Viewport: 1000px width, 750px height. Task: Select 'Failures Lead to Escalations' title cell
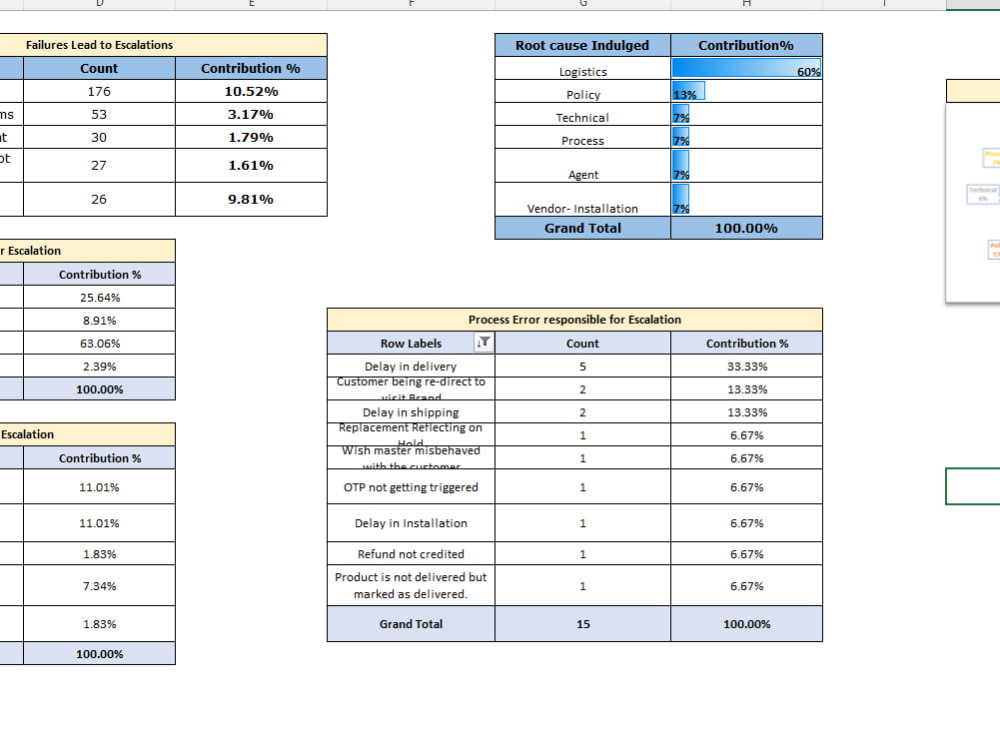tap(163, 45)
